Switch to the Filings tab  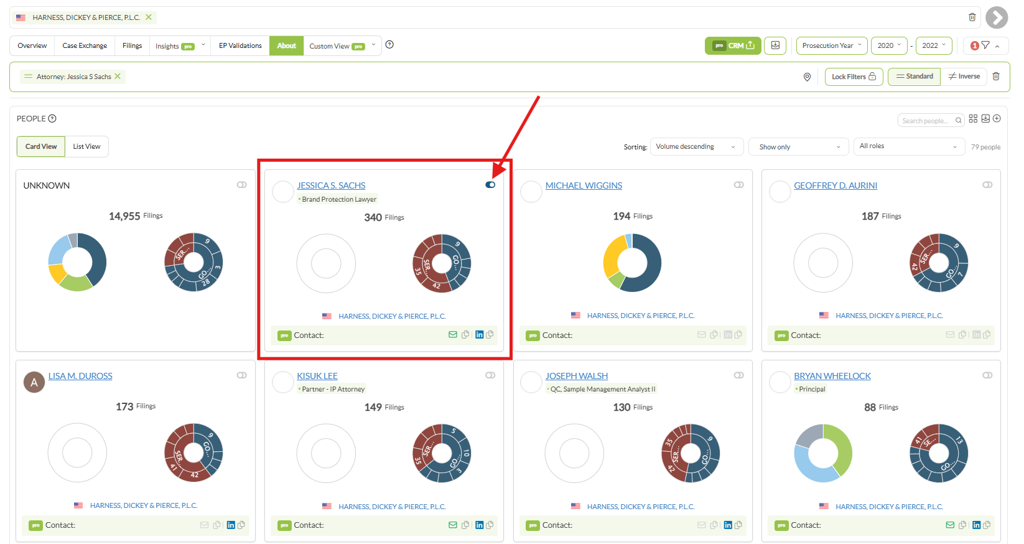coord(132,46)
